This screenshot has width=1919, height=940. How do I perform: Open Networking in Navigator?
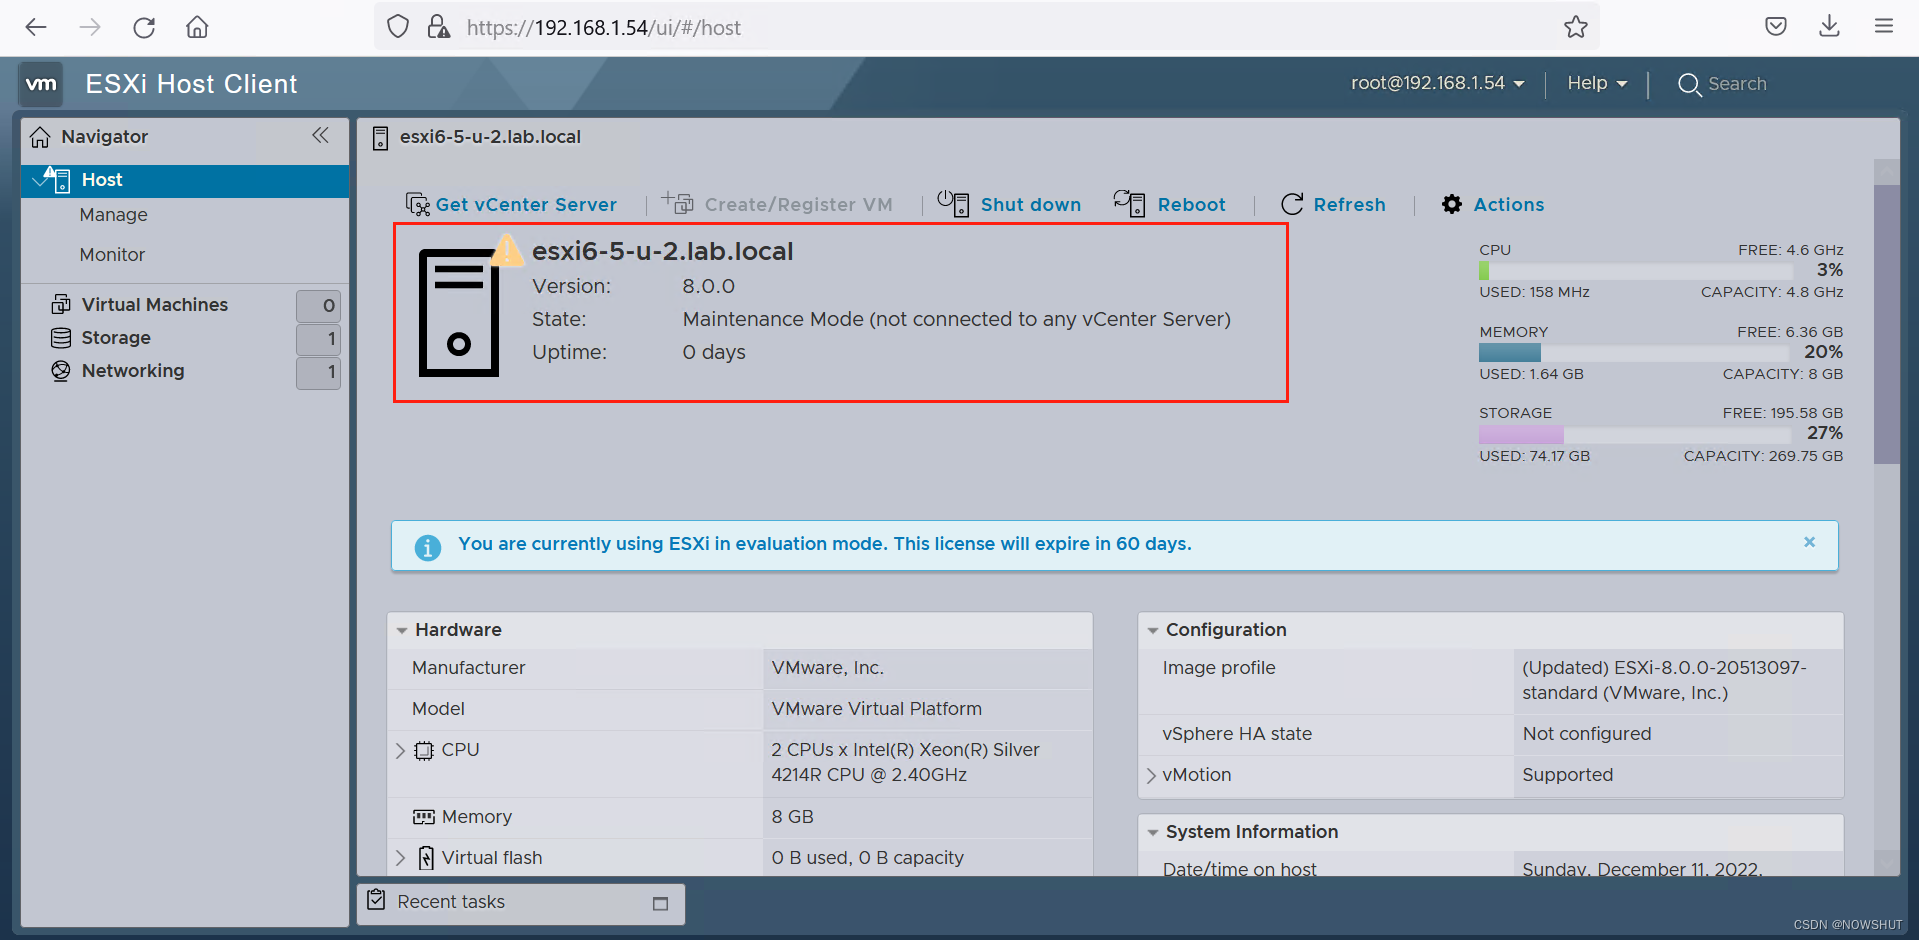(x=133, y=371)
